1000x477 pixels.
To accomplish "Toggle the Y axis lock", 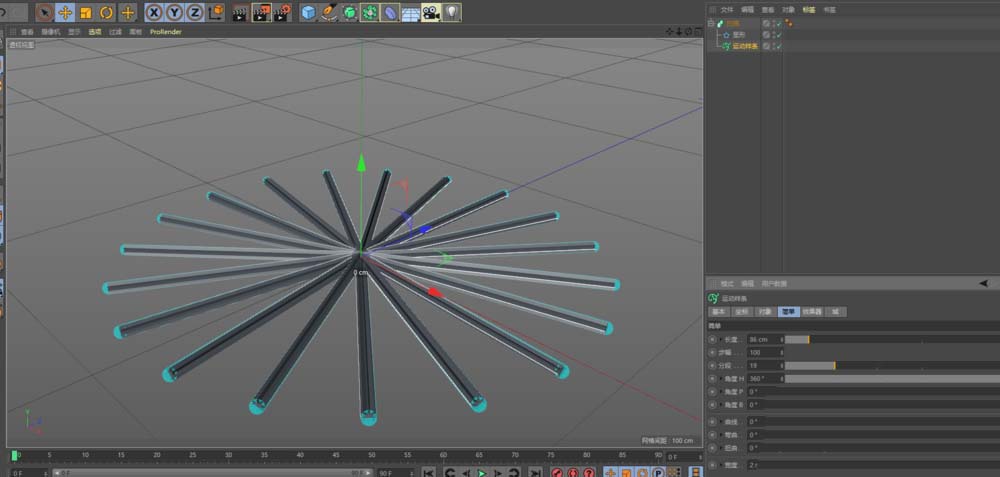I will (x=174, y=13).
